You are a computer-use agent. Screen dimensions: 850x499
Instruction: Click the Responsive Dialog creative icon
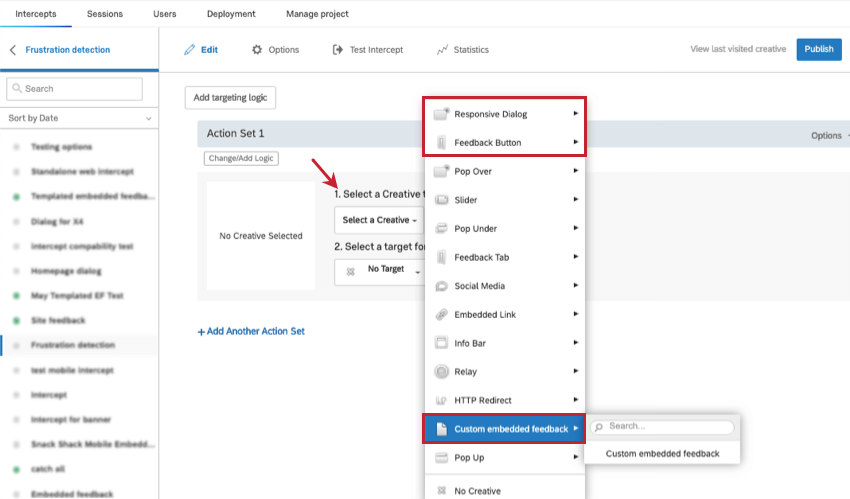point(442,114)
